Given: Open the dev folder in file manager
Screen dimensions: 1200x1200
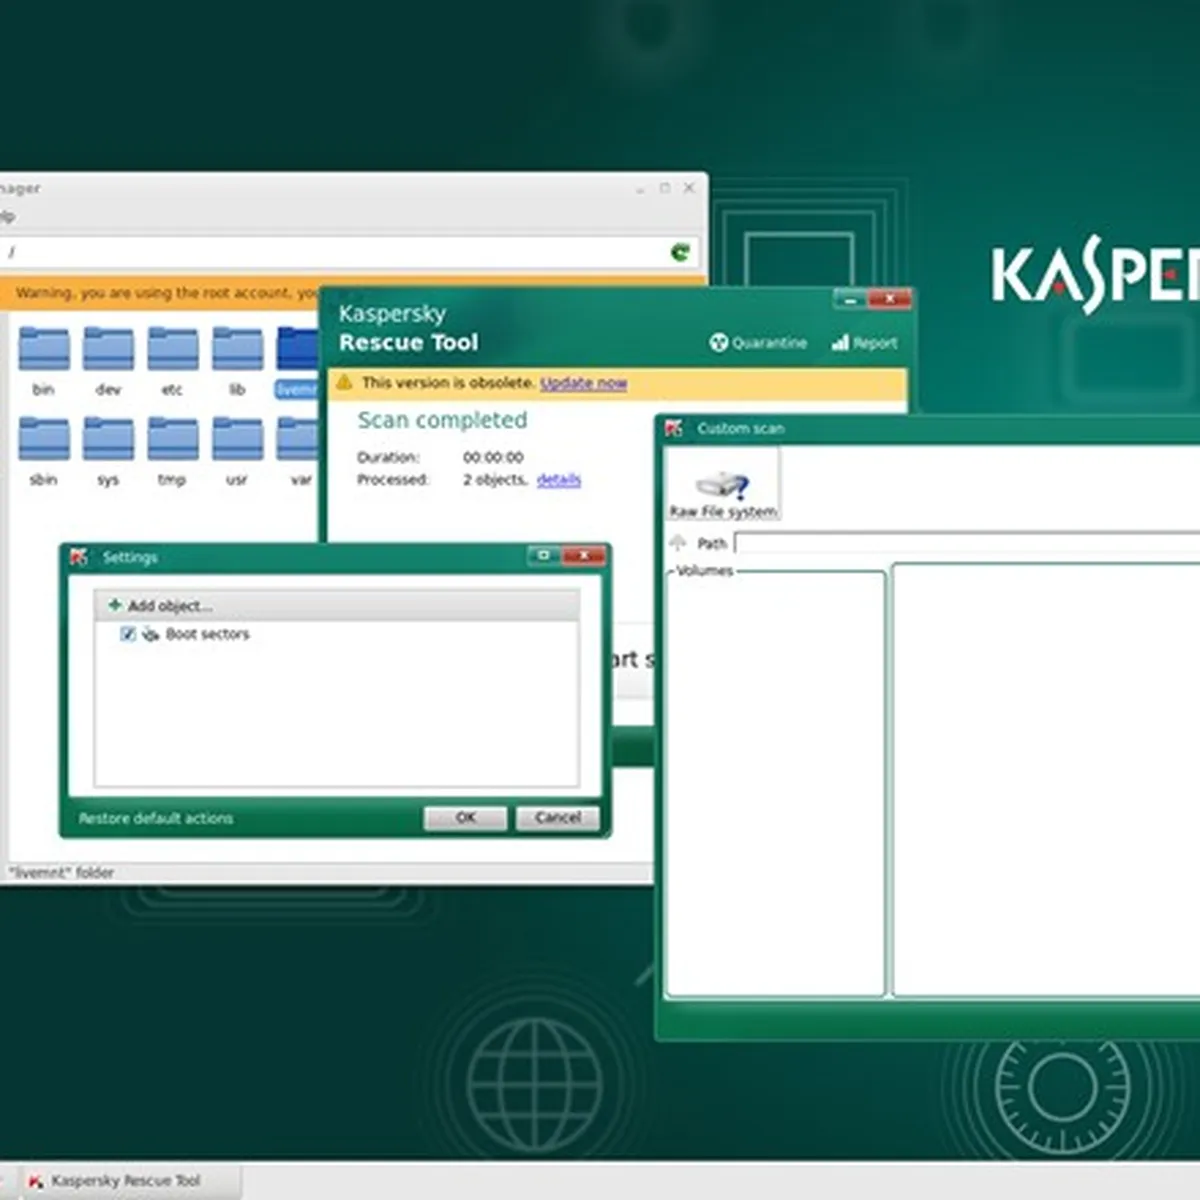Looking at the screenshot, I should pyautogui.click(x=108, y=360).
